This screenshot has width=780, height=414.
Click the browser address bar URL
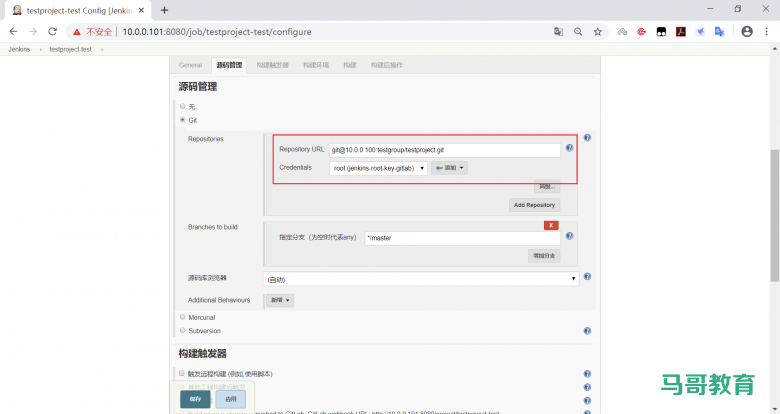click(x=217, y=32)
